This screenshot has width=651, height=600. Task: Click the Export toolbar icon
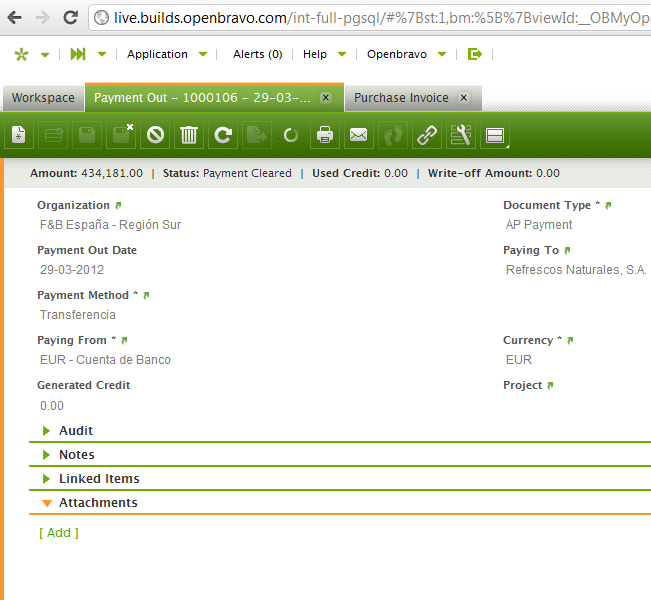tap(257, 135)
